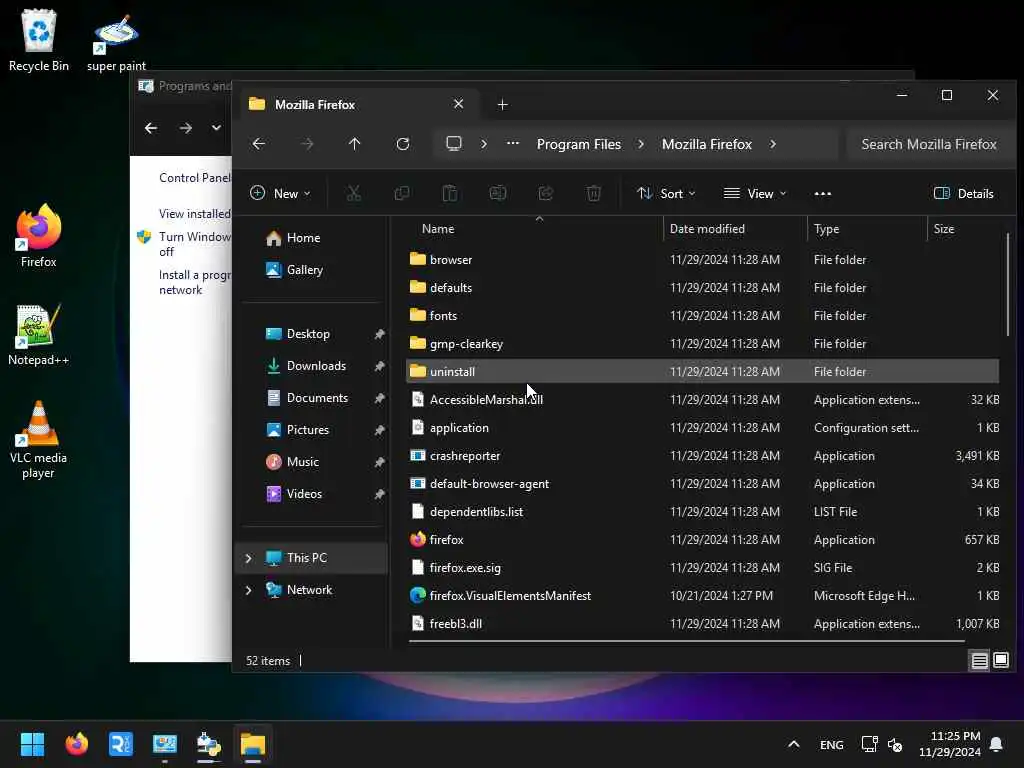Click the Share icon in toolbar
1024x768 pixels.
[545, 193]
